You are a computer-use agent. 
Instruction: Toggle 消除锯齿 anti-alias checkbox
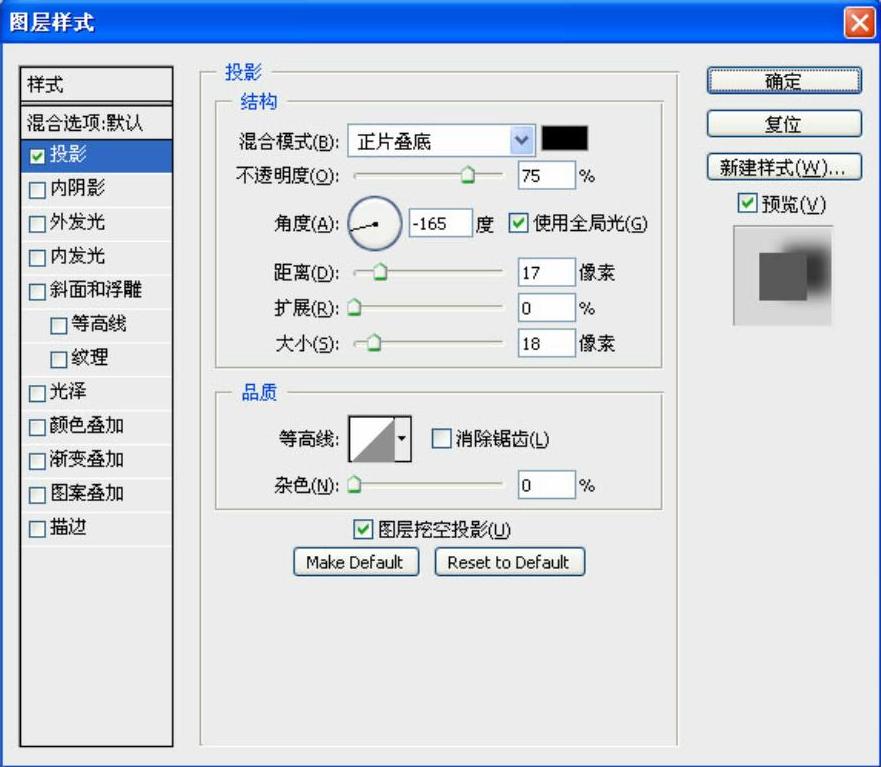pos(441,438)
